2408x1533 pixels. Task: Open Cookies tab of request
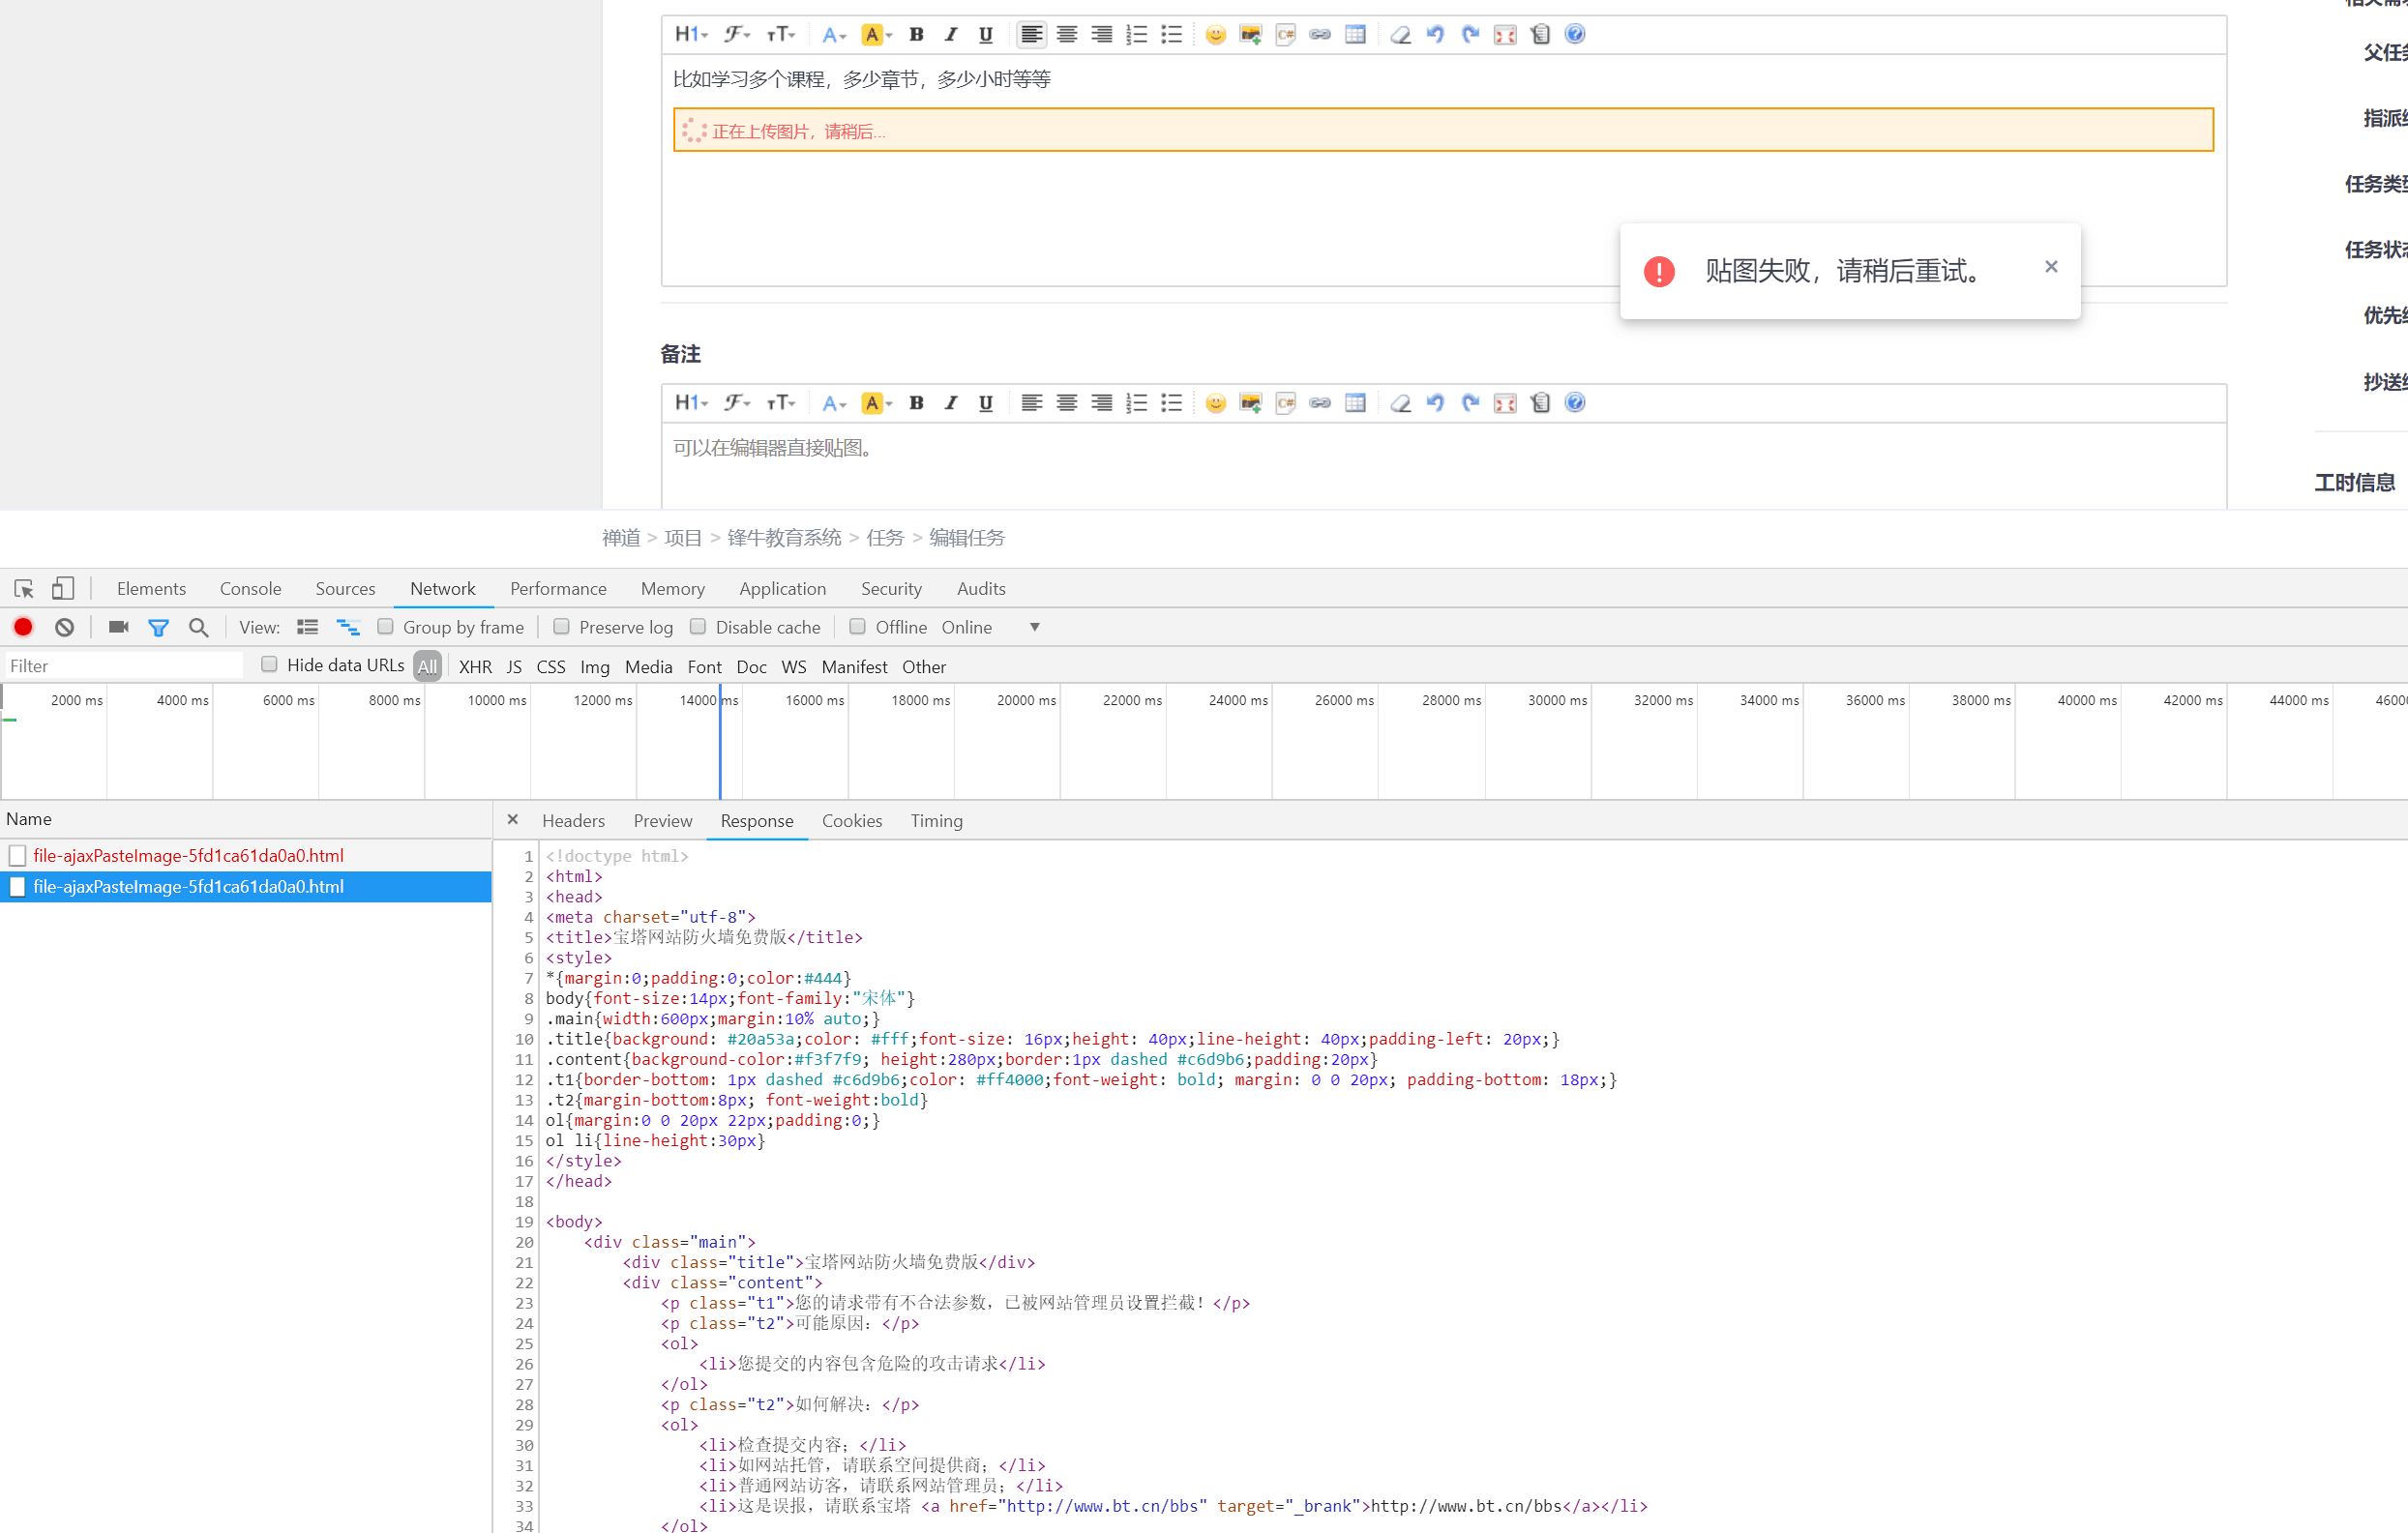[x=852, y=821]
